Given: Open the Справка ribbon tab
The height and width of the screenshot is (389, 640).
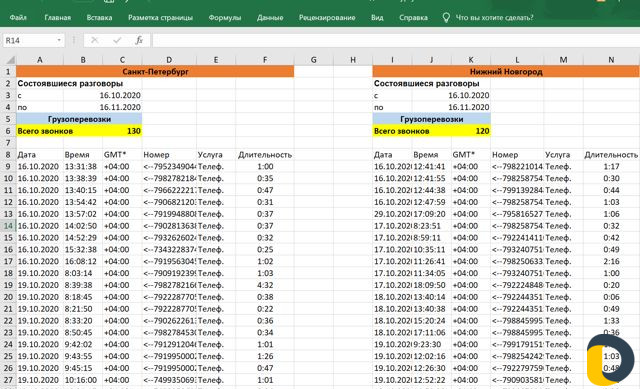Looking at the screenshot, I should click(x=413, y=18).
